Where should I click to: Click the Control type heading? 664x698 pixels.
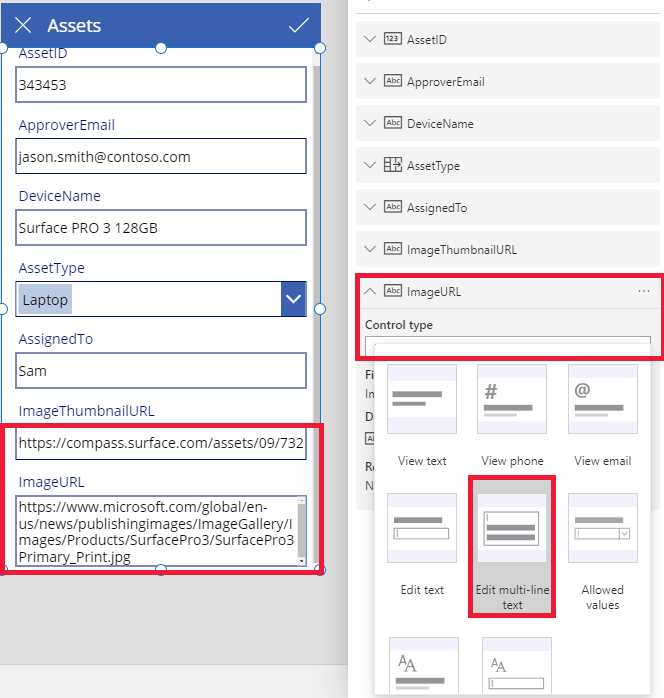tap(399, 325)
